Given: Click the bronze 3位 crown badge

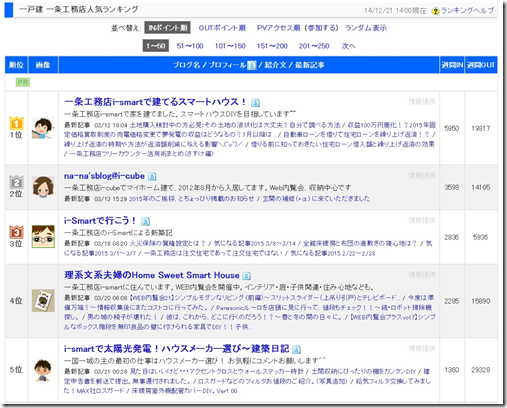Looking at the screenshot, I should pyautogui.click(x=16, y=232).
